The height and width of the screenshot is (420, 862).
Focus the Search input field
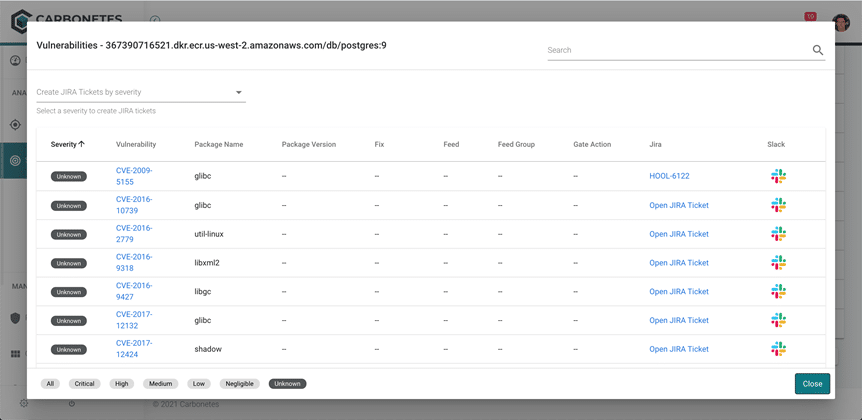[x=676, y=50]
